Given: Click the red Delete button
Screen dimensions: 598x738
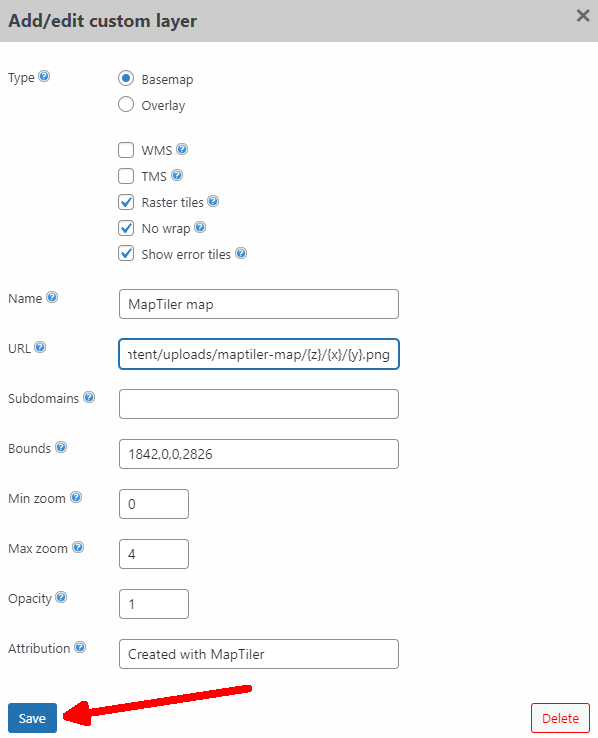Looking at the screenshot, I should tap(560, 718).
